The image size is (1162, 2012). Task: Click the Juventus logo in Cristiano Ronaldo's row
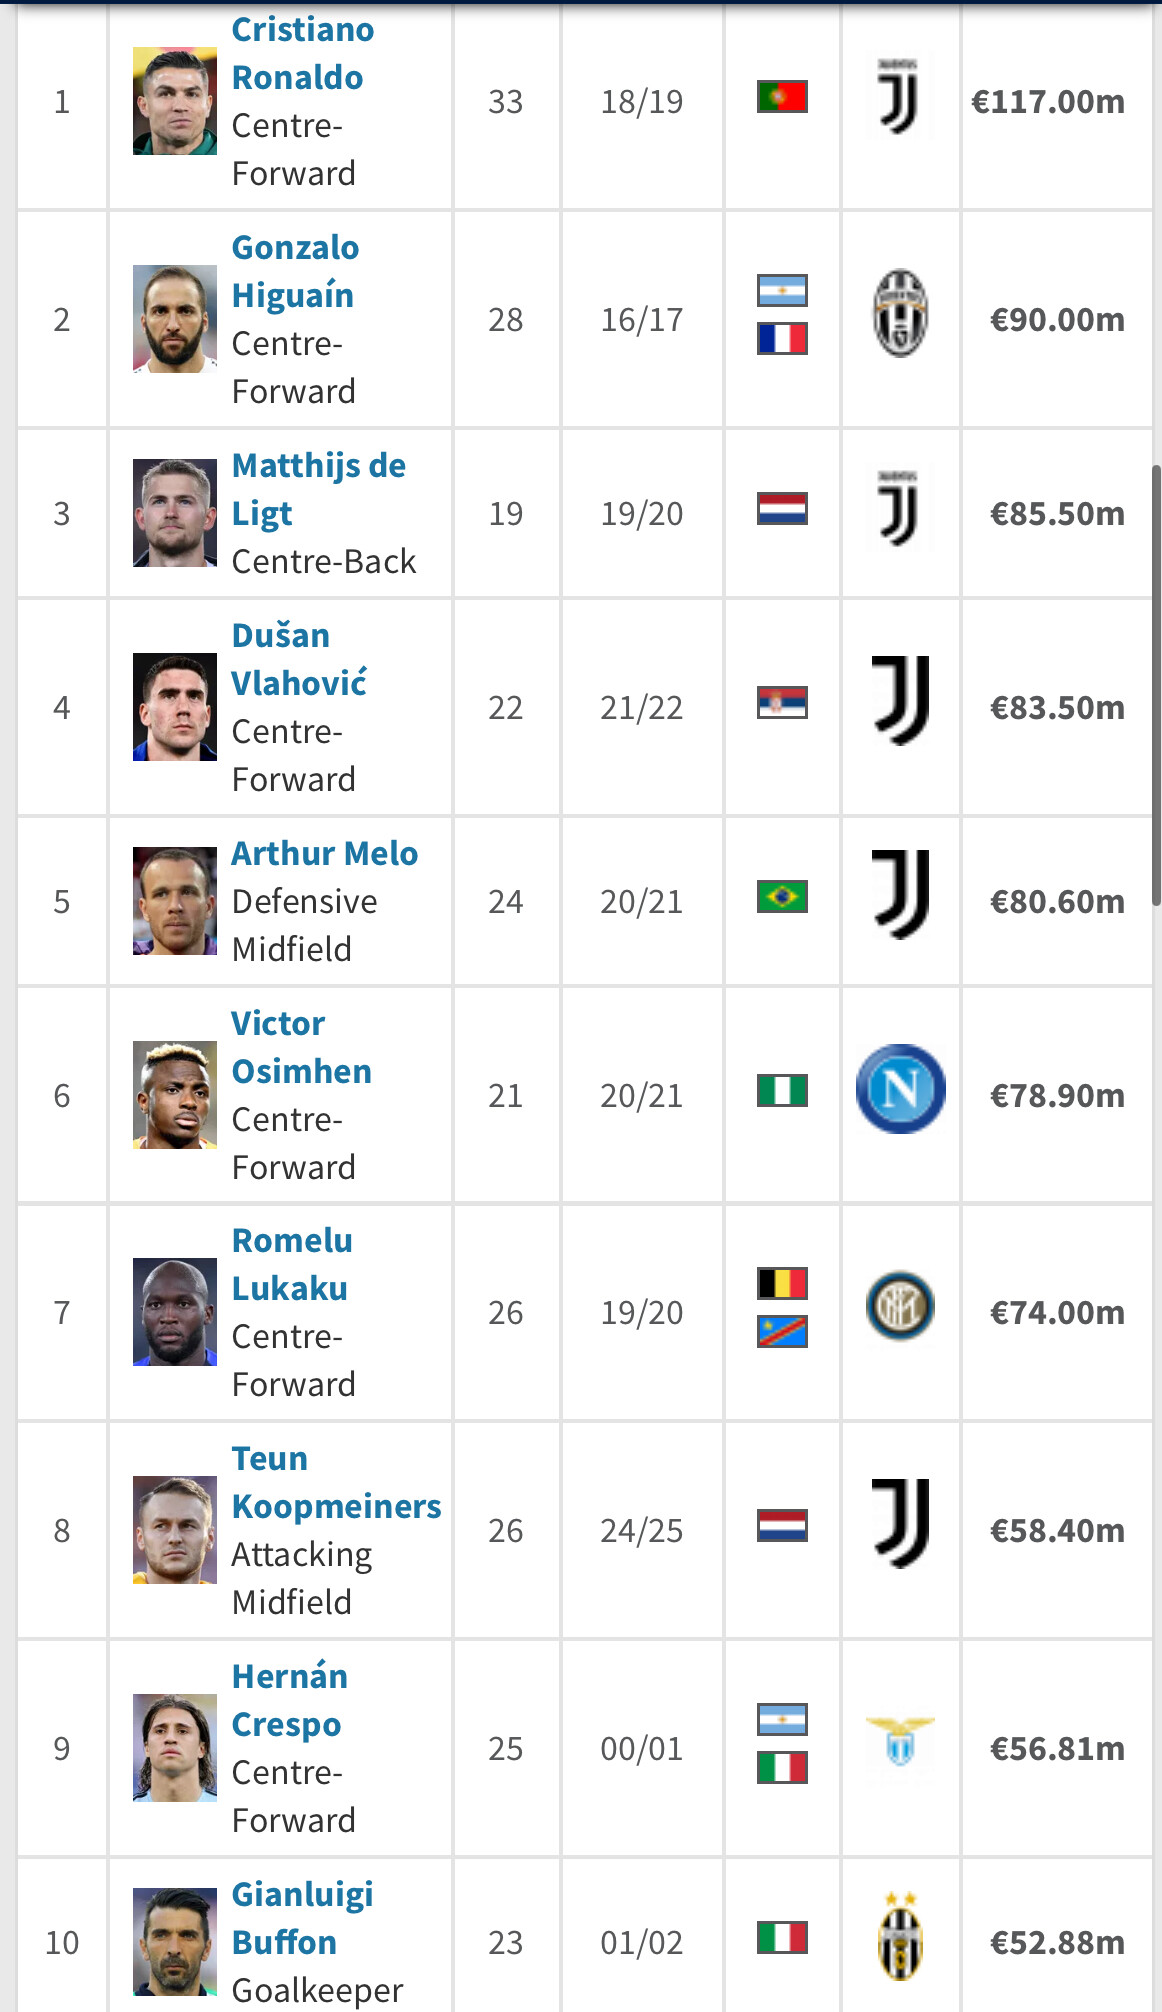tap(899, 97)
